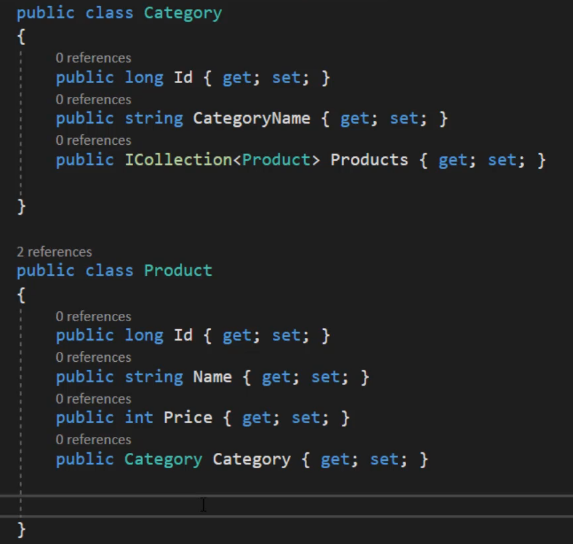The width and height of the screenshot is (573, 544).
Task: Place cursor on the empty highlighted line
Action: (x=286, y=506)
